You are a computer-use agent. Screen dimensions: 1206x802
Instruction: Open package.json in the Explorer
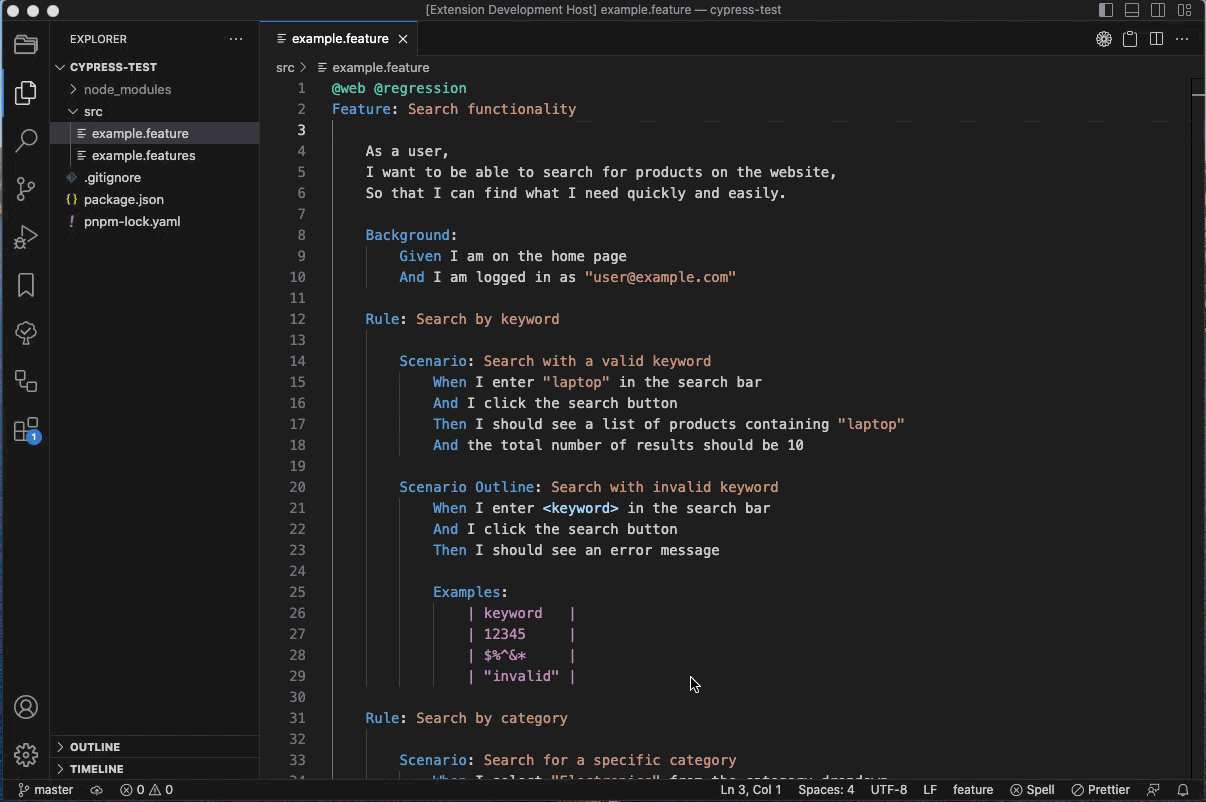[155, 199]
